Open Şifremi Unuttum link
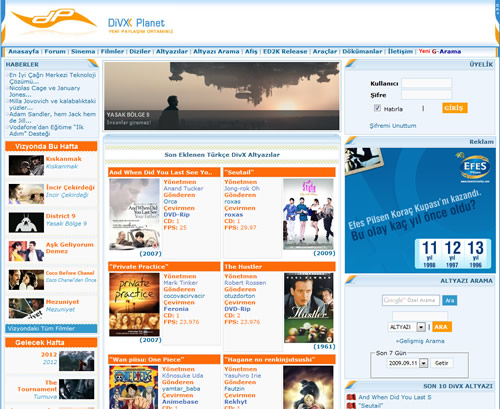 (393, 126)
